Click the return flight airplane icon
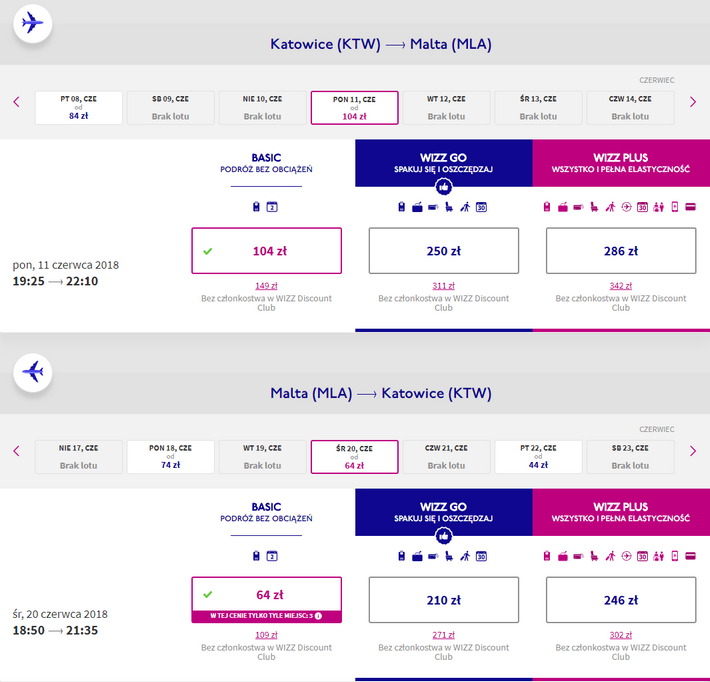 tap(33, 372)
